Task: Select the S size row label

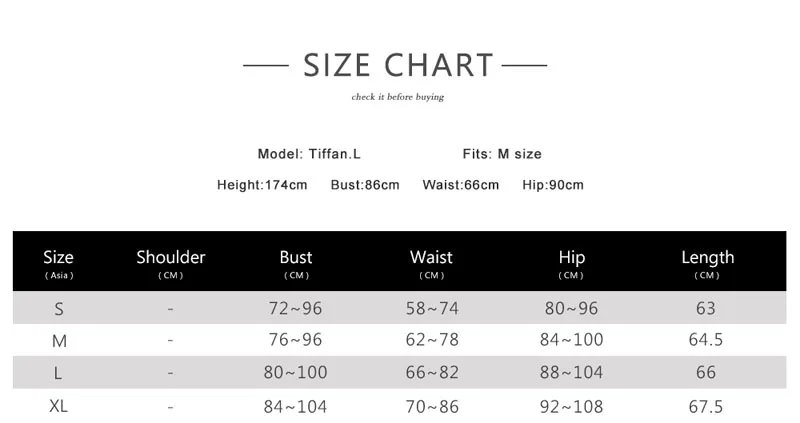Action: pos(59,309)
